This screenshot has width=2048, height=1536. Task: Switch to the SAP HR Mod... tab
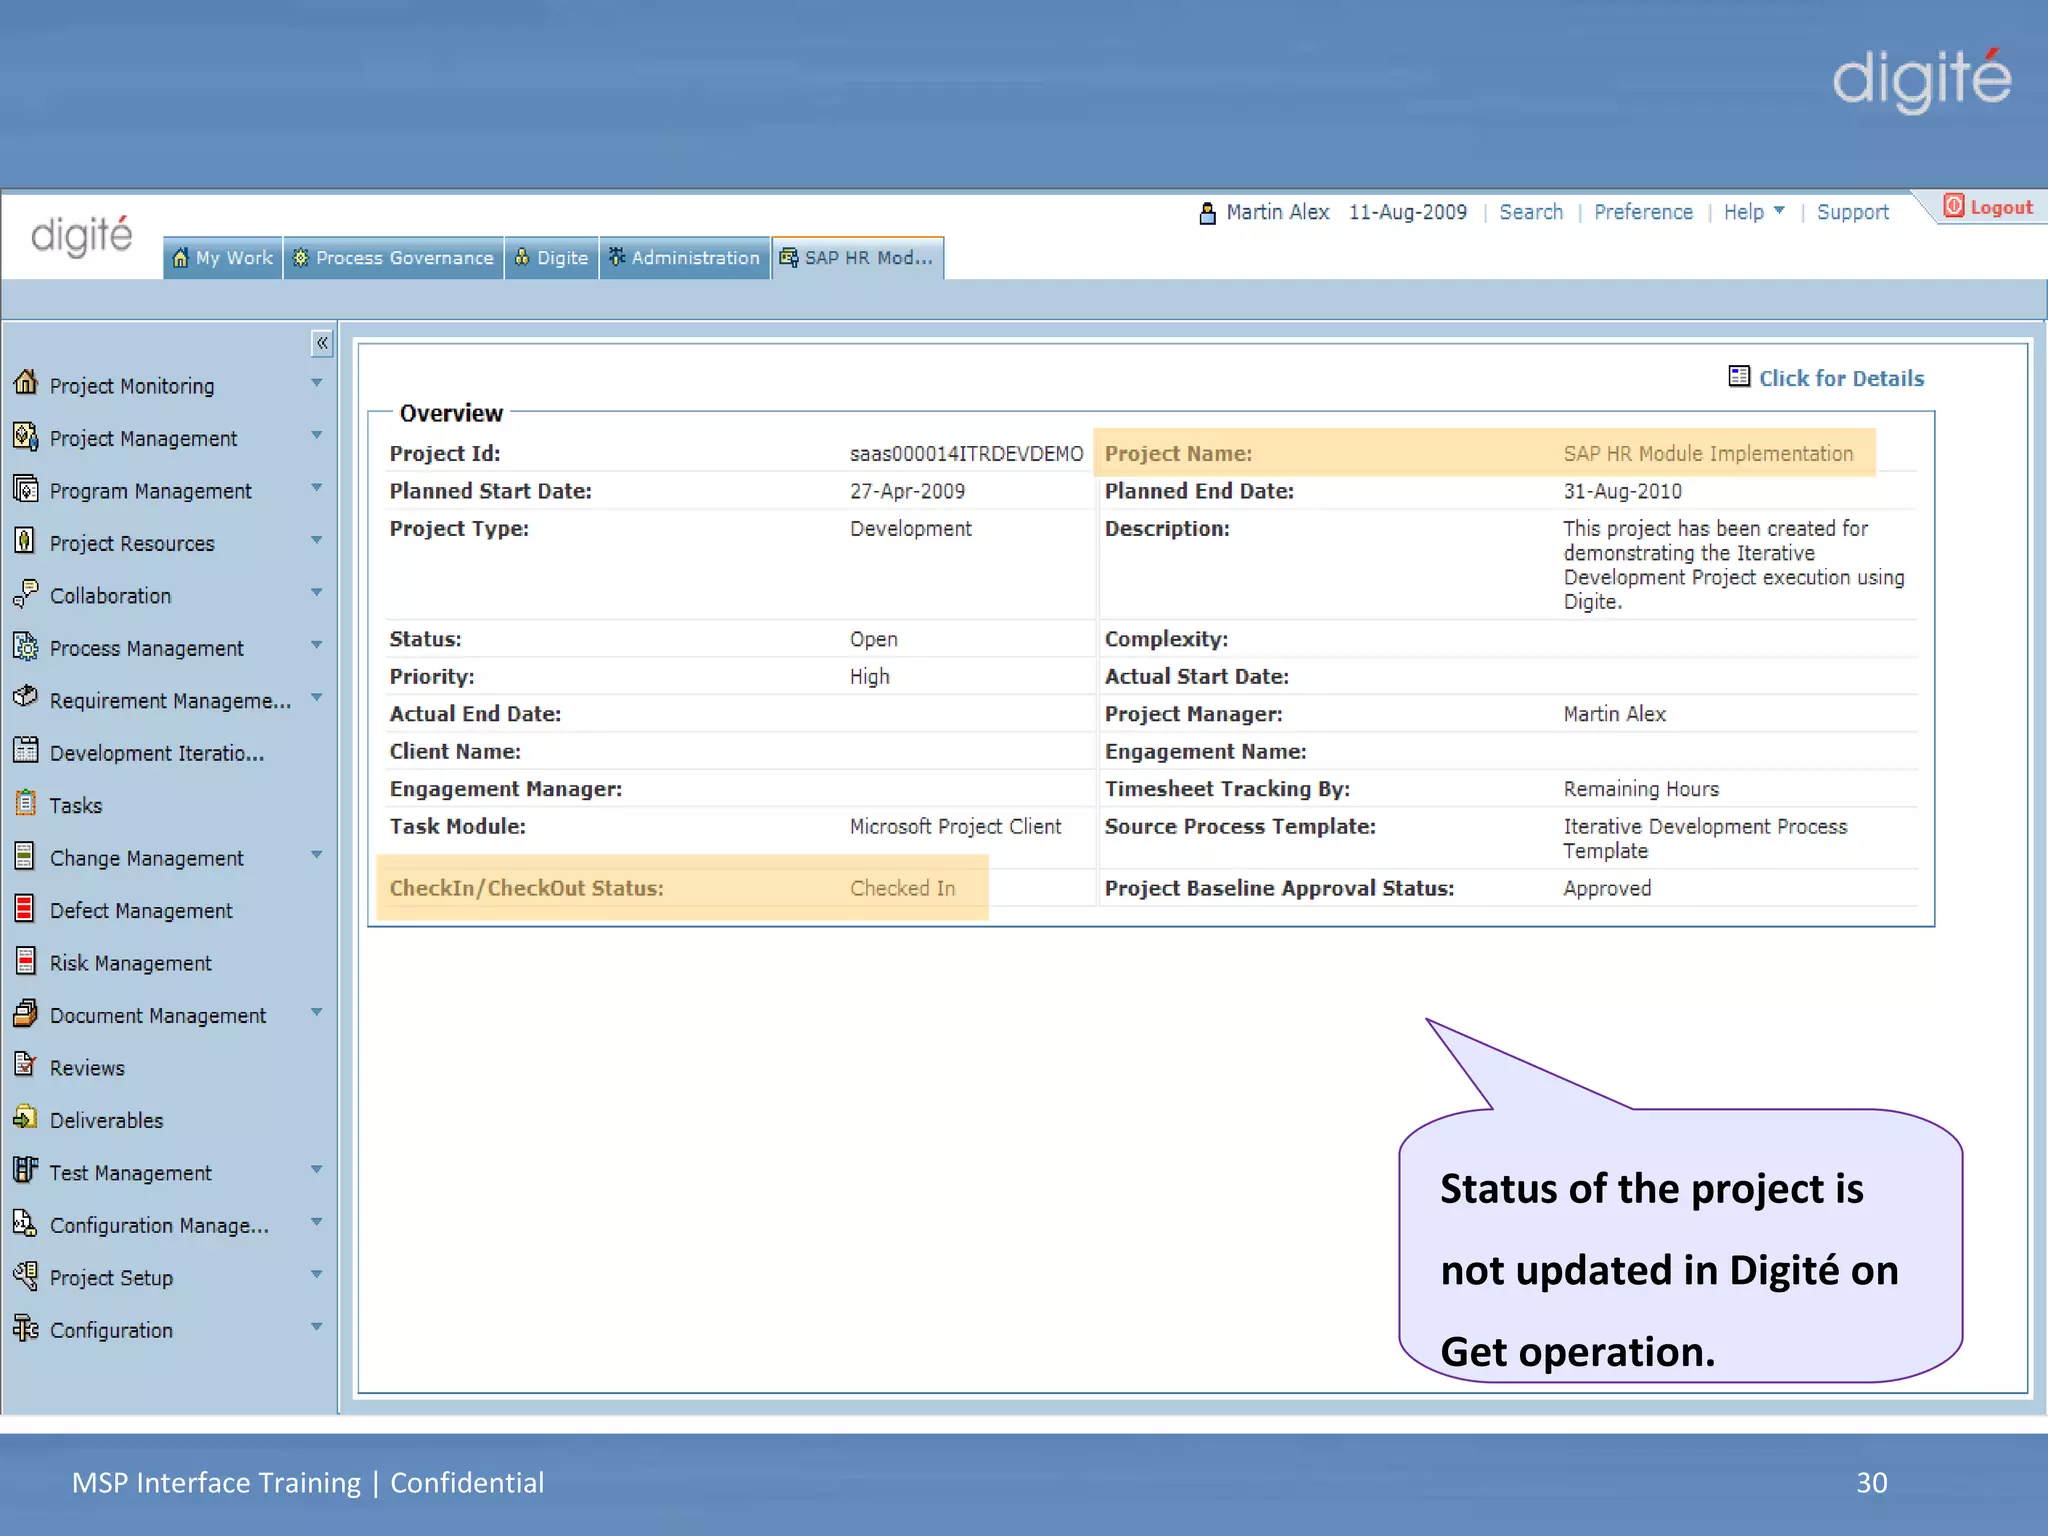pos(858,258)
